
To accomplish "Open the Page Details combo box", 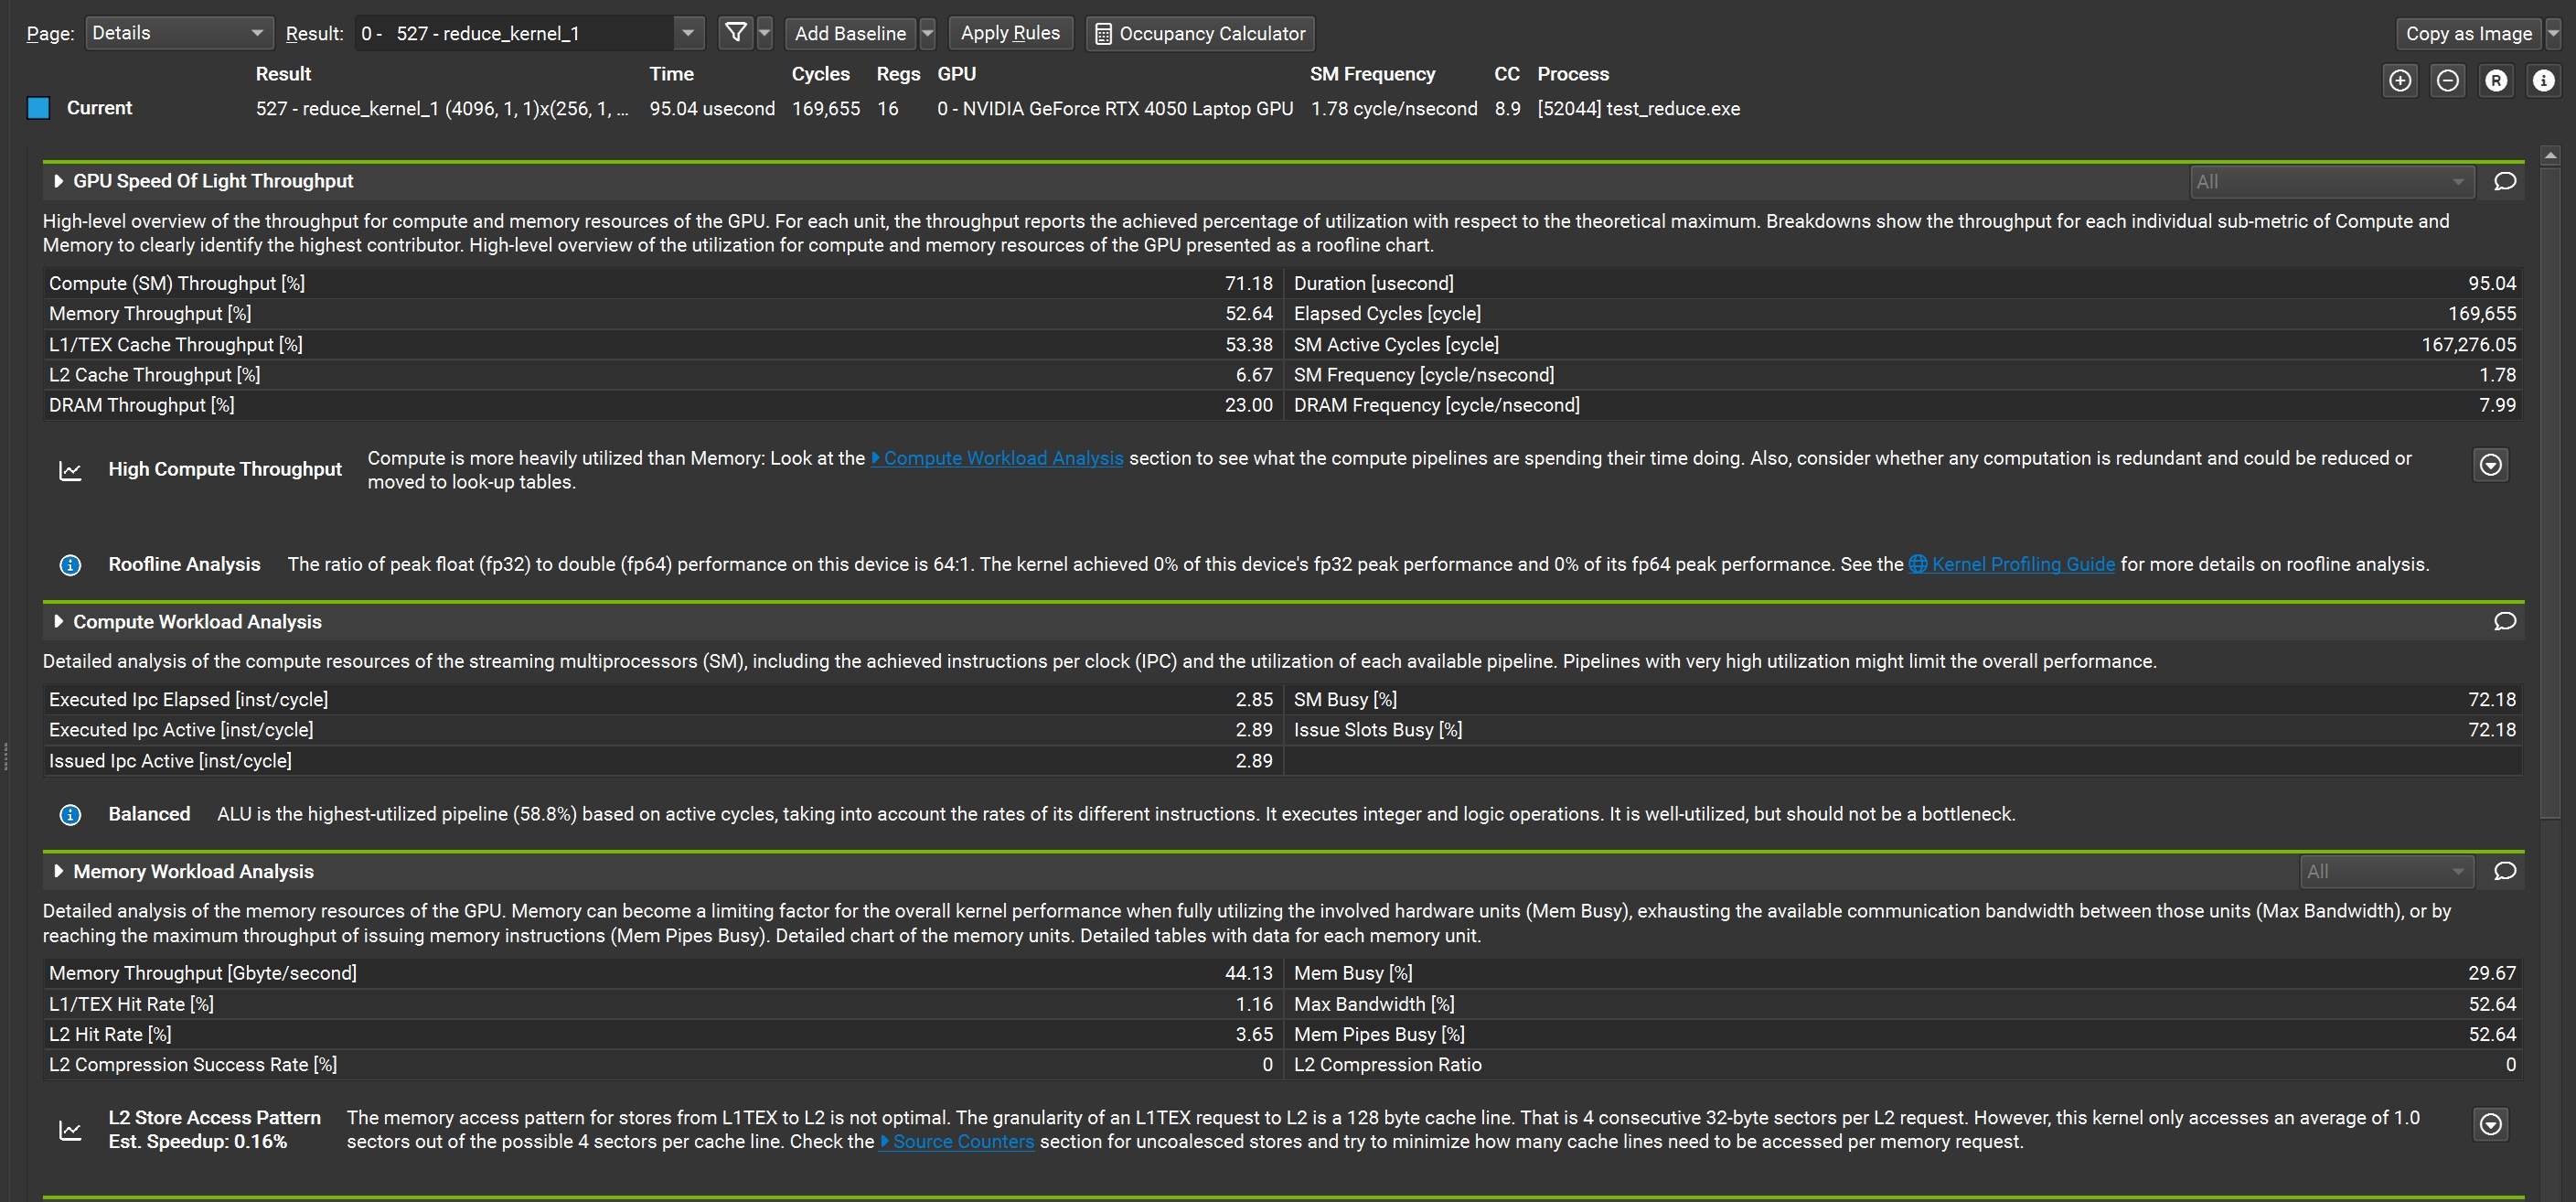I will coord(179,33).
